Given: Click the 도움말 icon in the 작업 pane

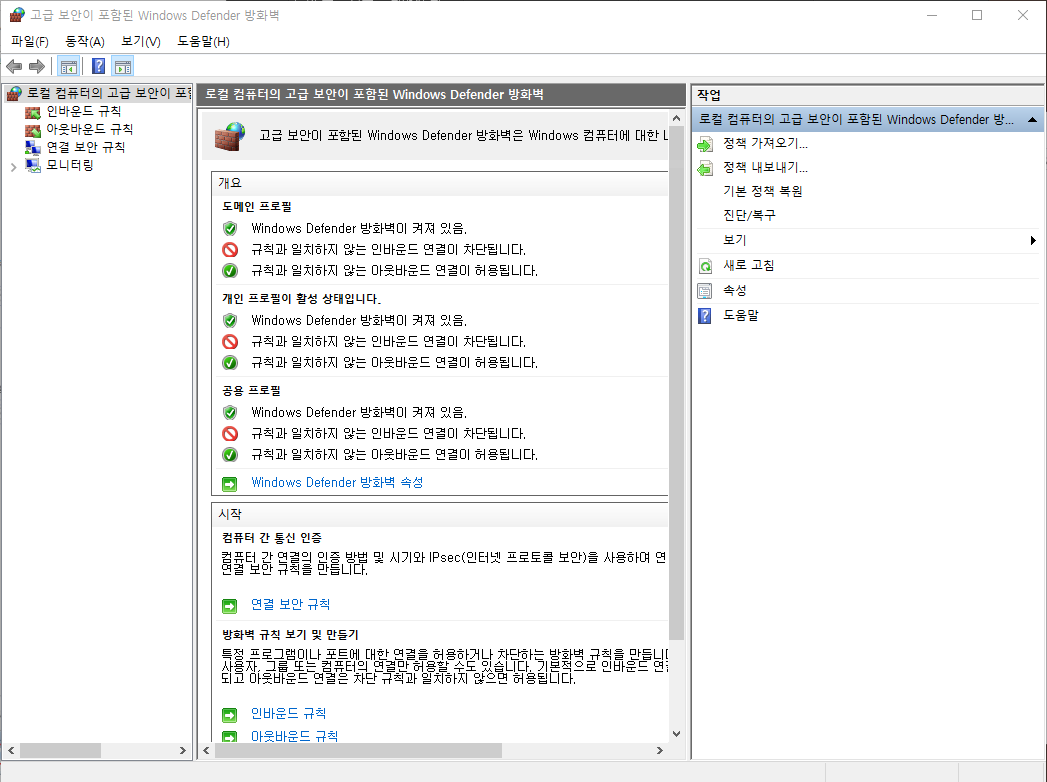Looking at the screenshot, I should (704, 314).
